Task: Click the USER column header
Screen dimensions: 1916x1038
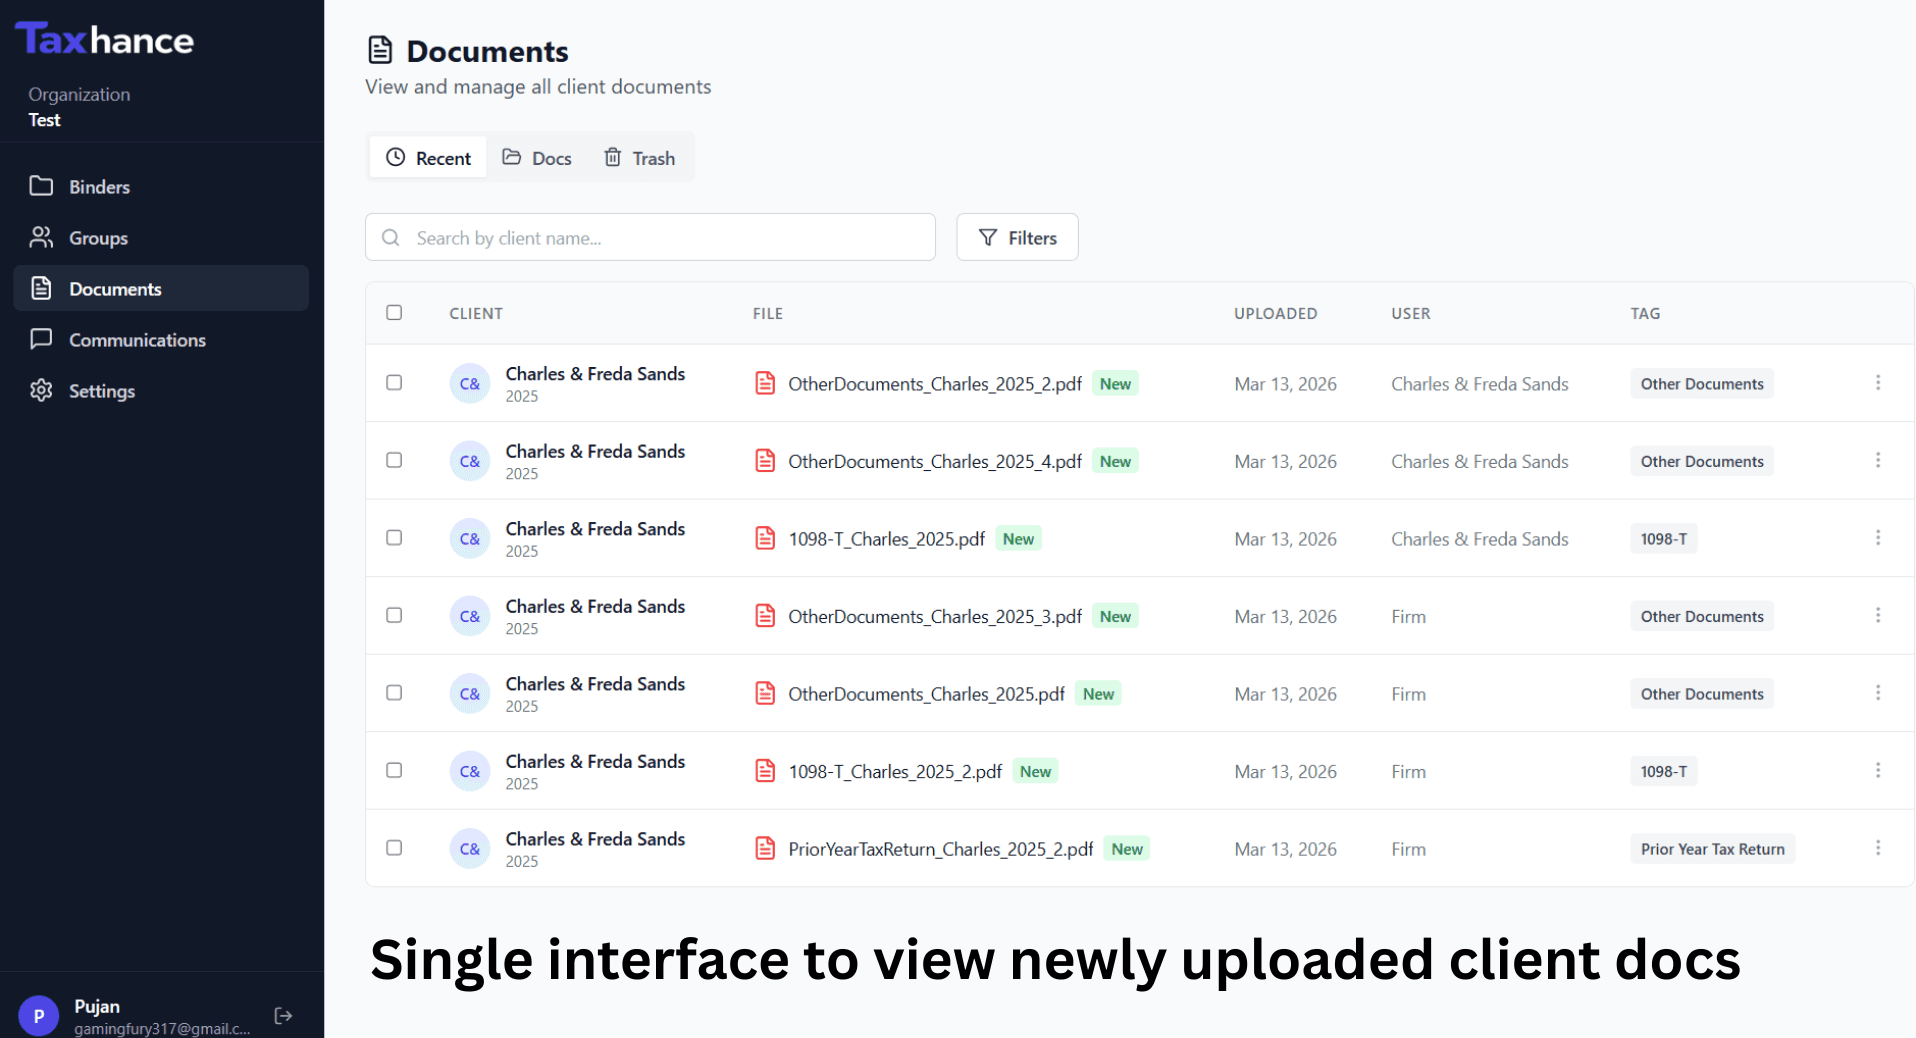Action: pos(1410,313)
